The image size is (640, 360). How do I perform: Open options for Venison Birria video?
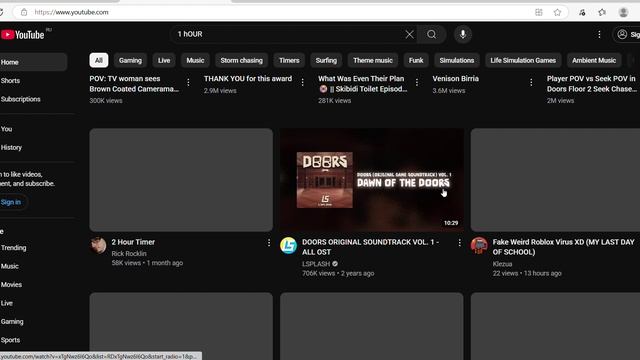[531, 82]
